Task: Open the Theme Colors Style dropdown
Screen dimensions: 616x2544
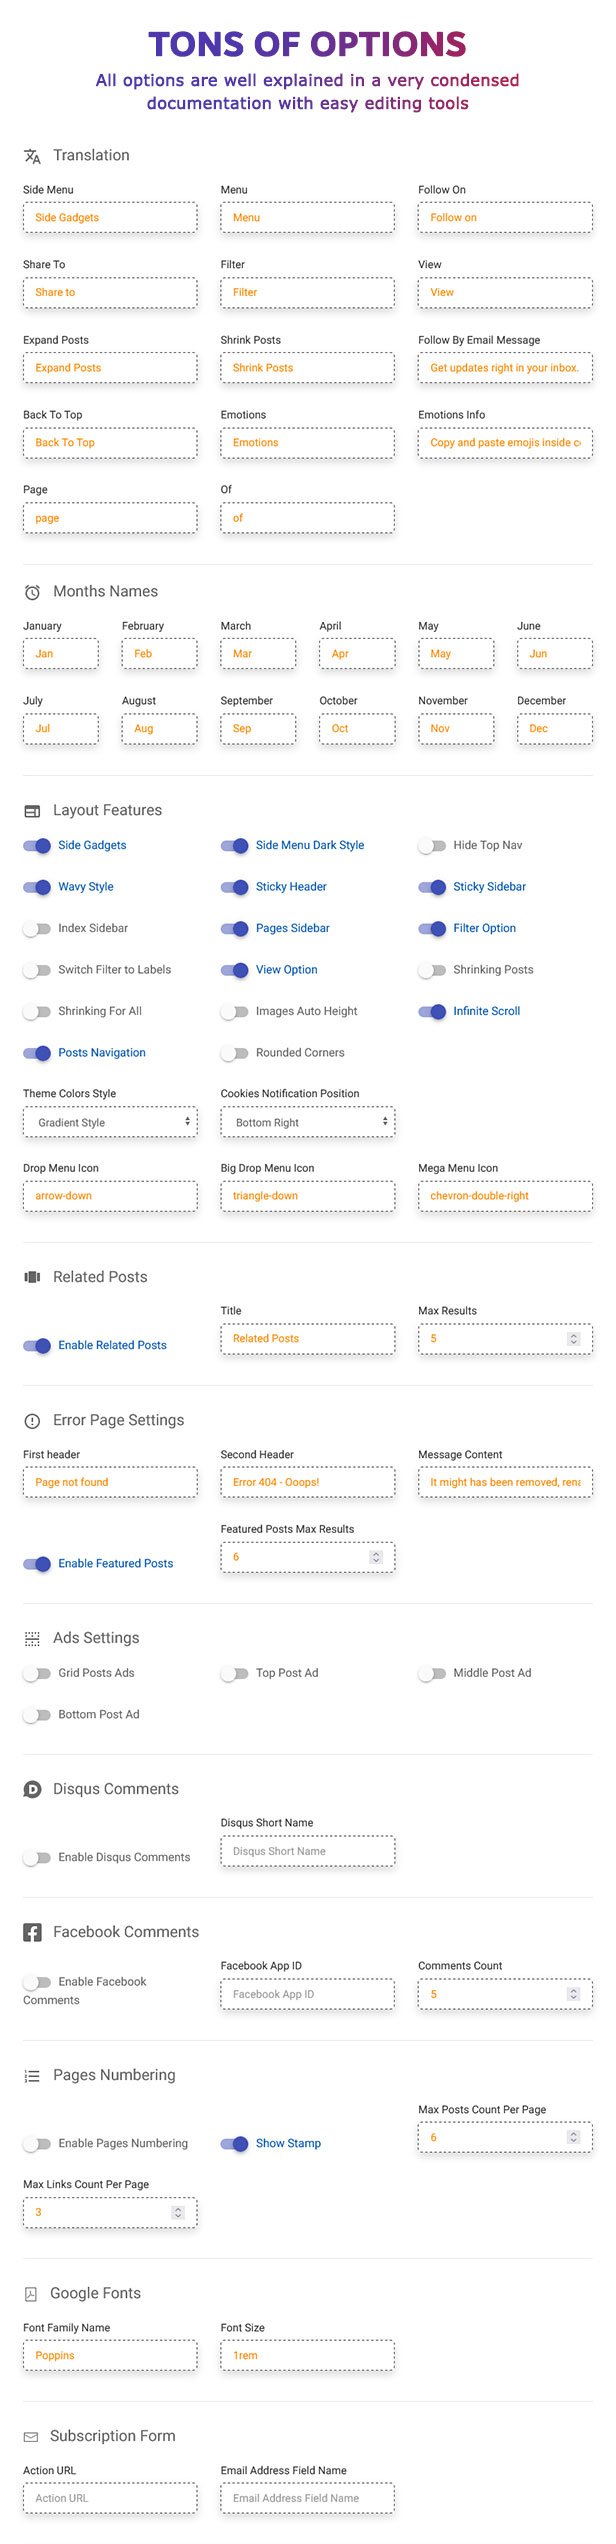Action: [110, 1123]
